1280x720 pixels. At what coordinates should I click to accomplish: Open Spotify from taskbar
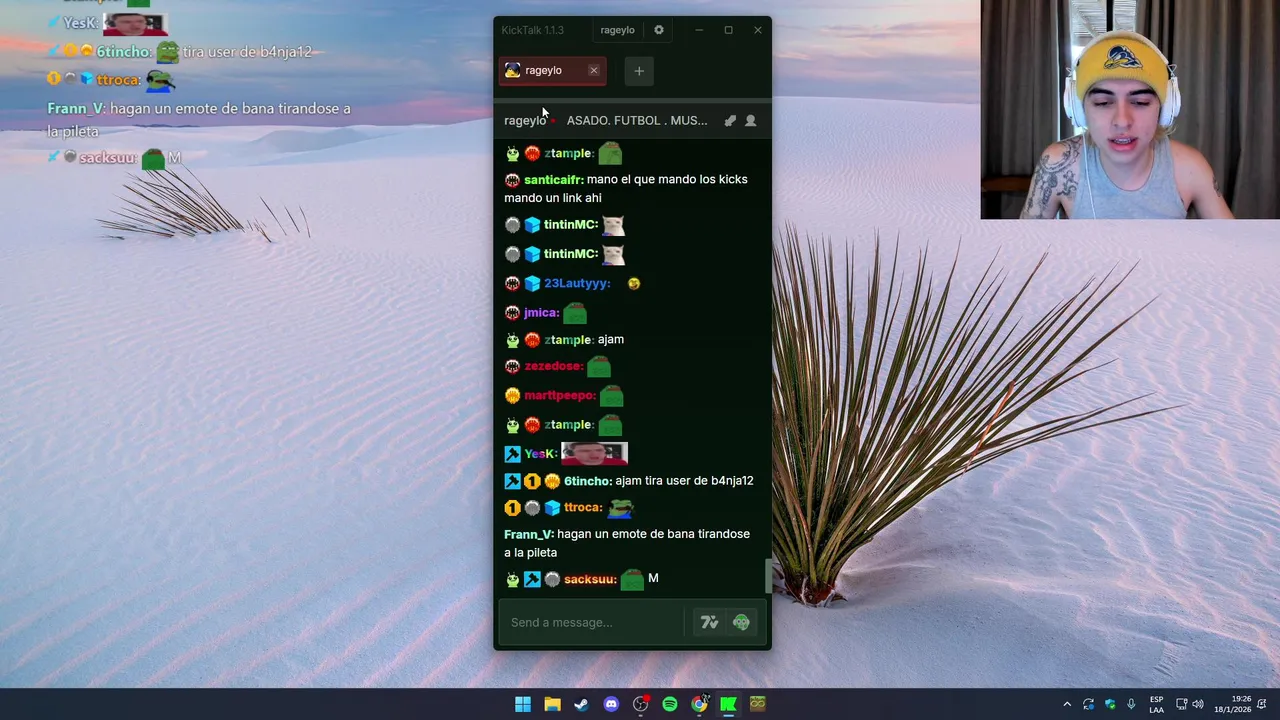[670, 704]
